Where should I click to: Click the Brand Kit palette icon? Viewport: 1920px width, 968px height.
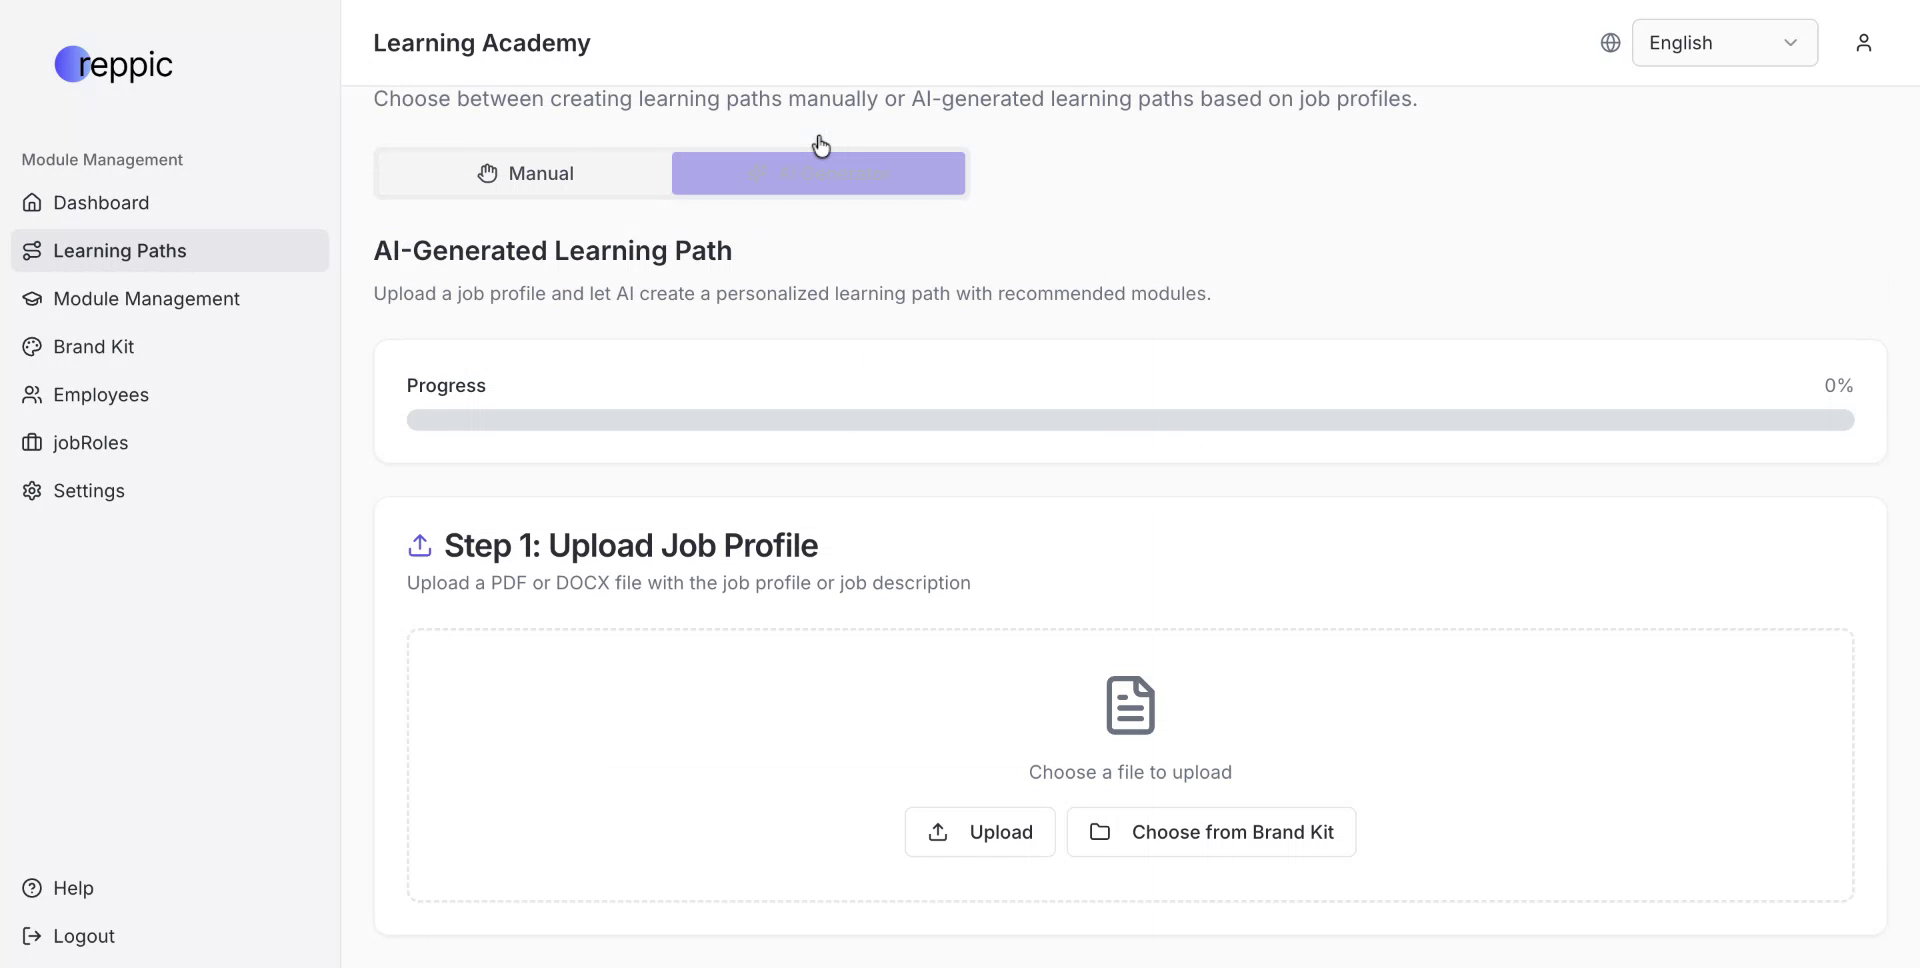pos(32,347)
